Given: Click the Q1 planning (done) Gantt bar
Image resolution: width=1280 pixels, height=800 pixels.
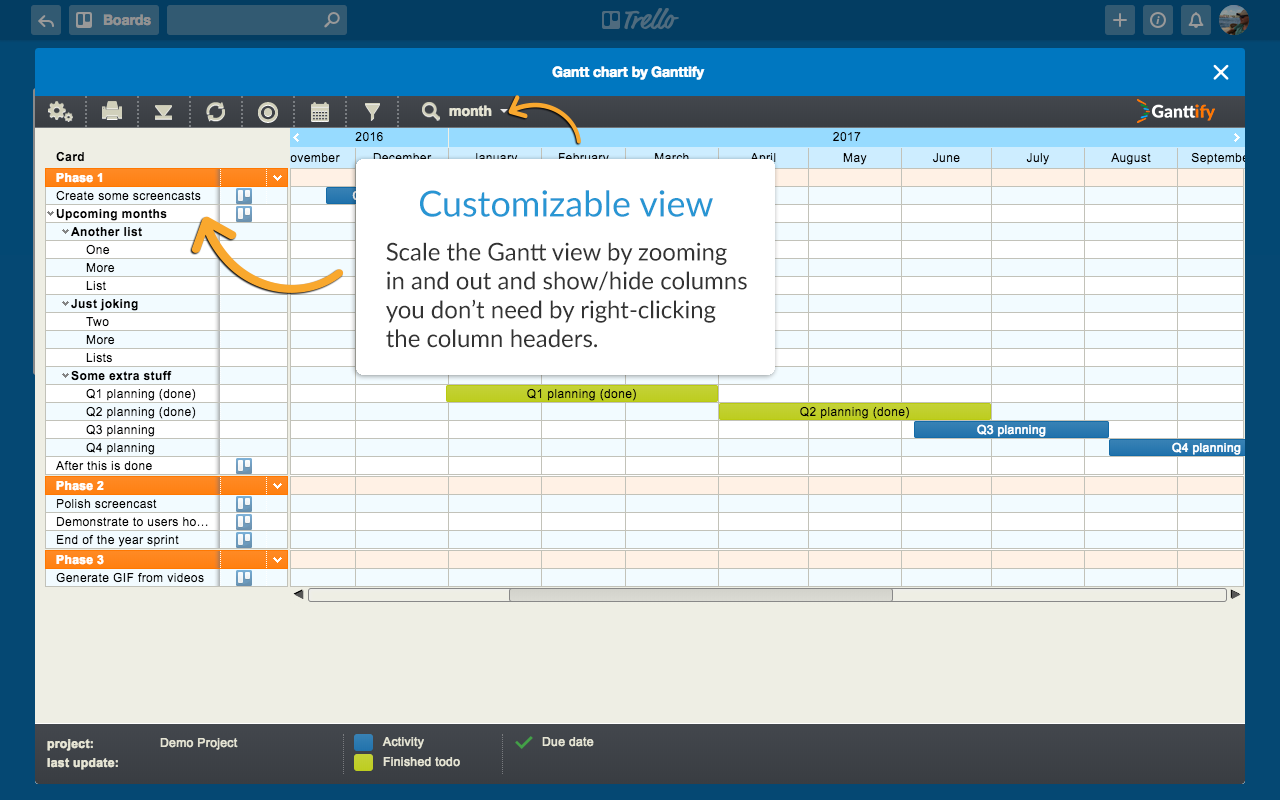Looking at the screenshot, I should (582, 394).
